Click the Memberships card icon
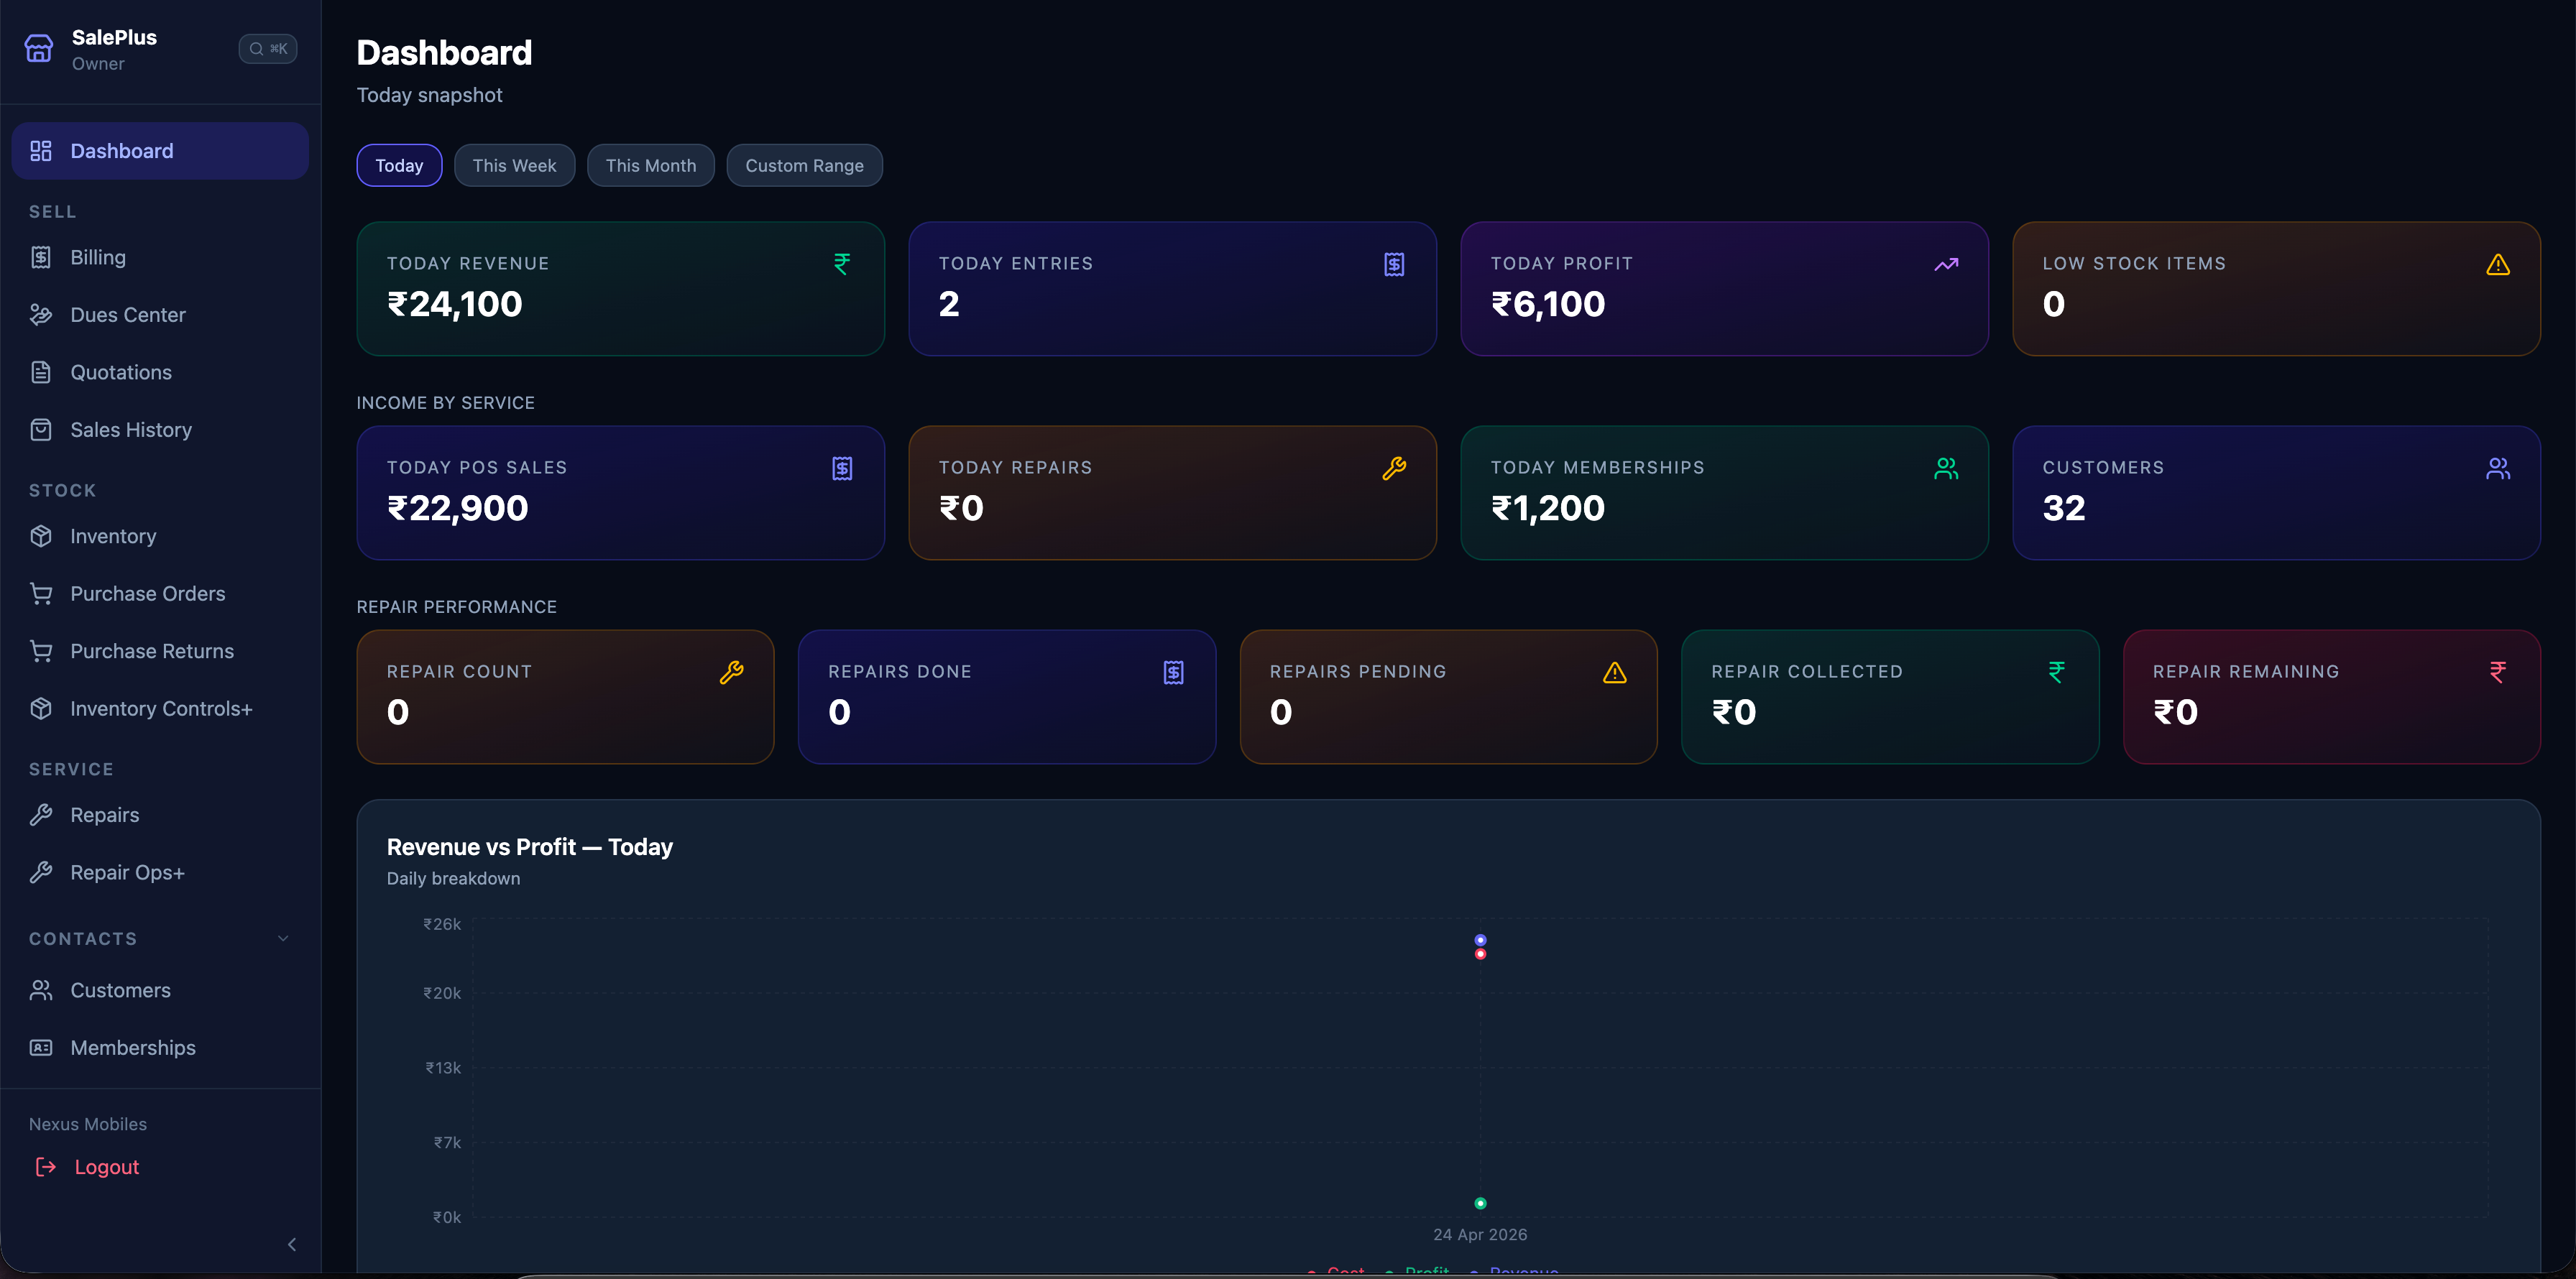 (x=41, y=1047)
